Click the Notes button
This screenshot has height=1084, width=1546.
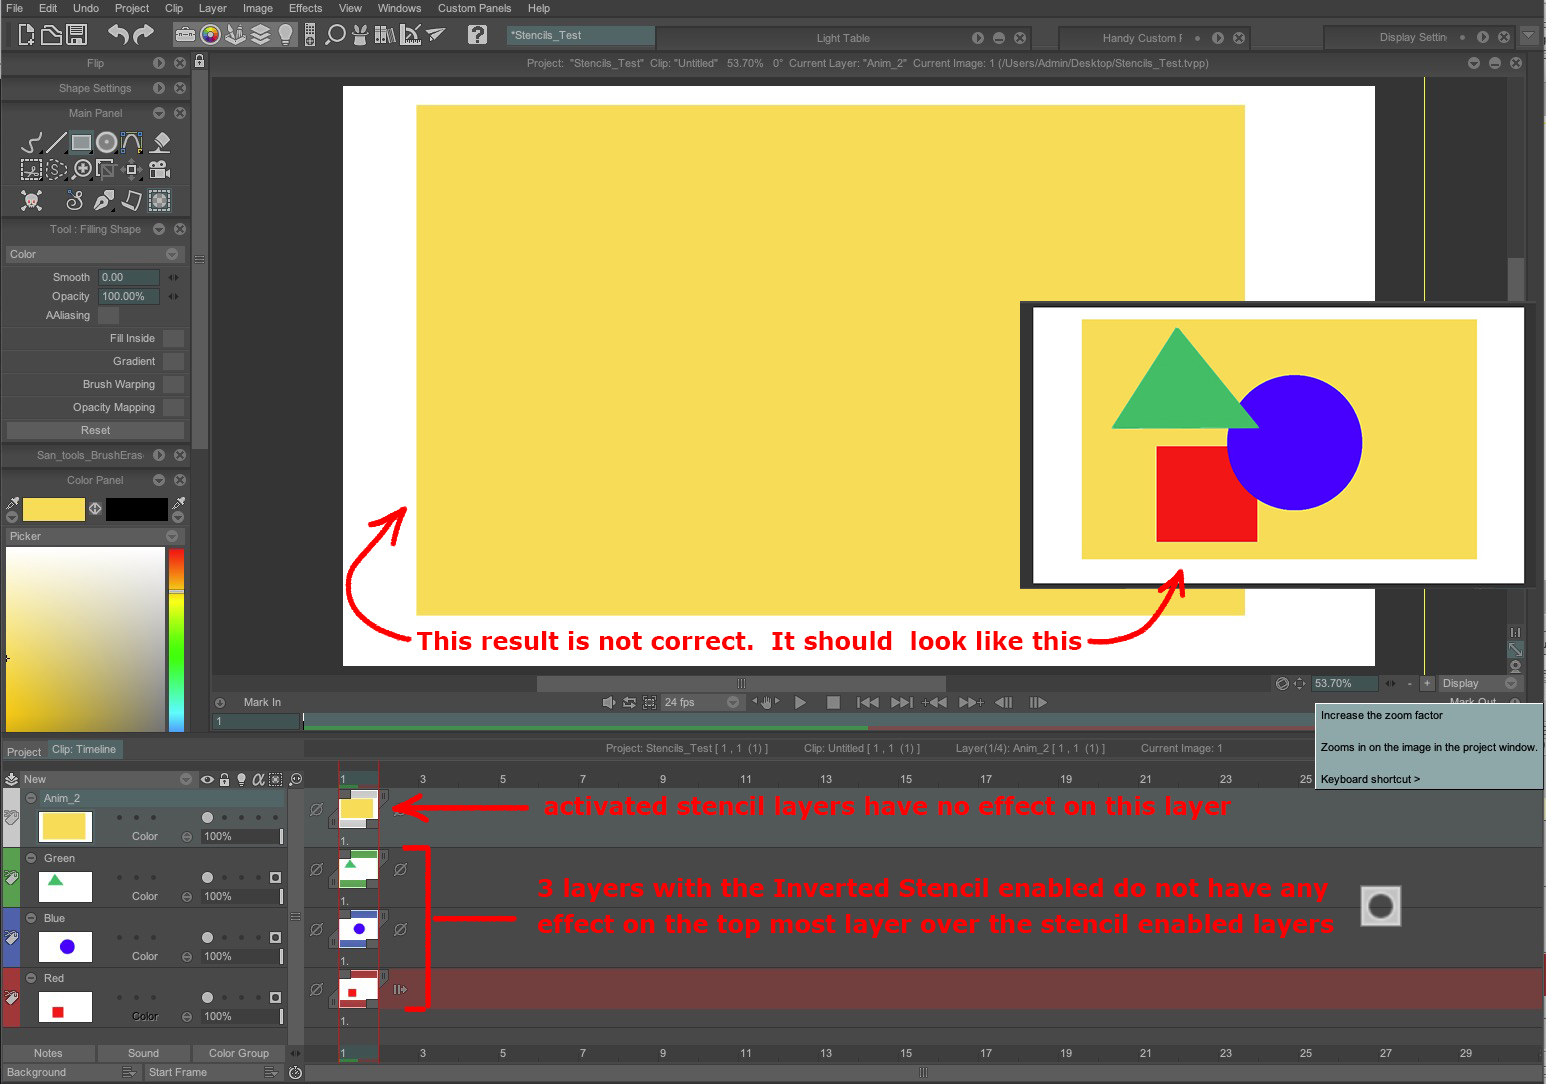(x=48, y=1053)
